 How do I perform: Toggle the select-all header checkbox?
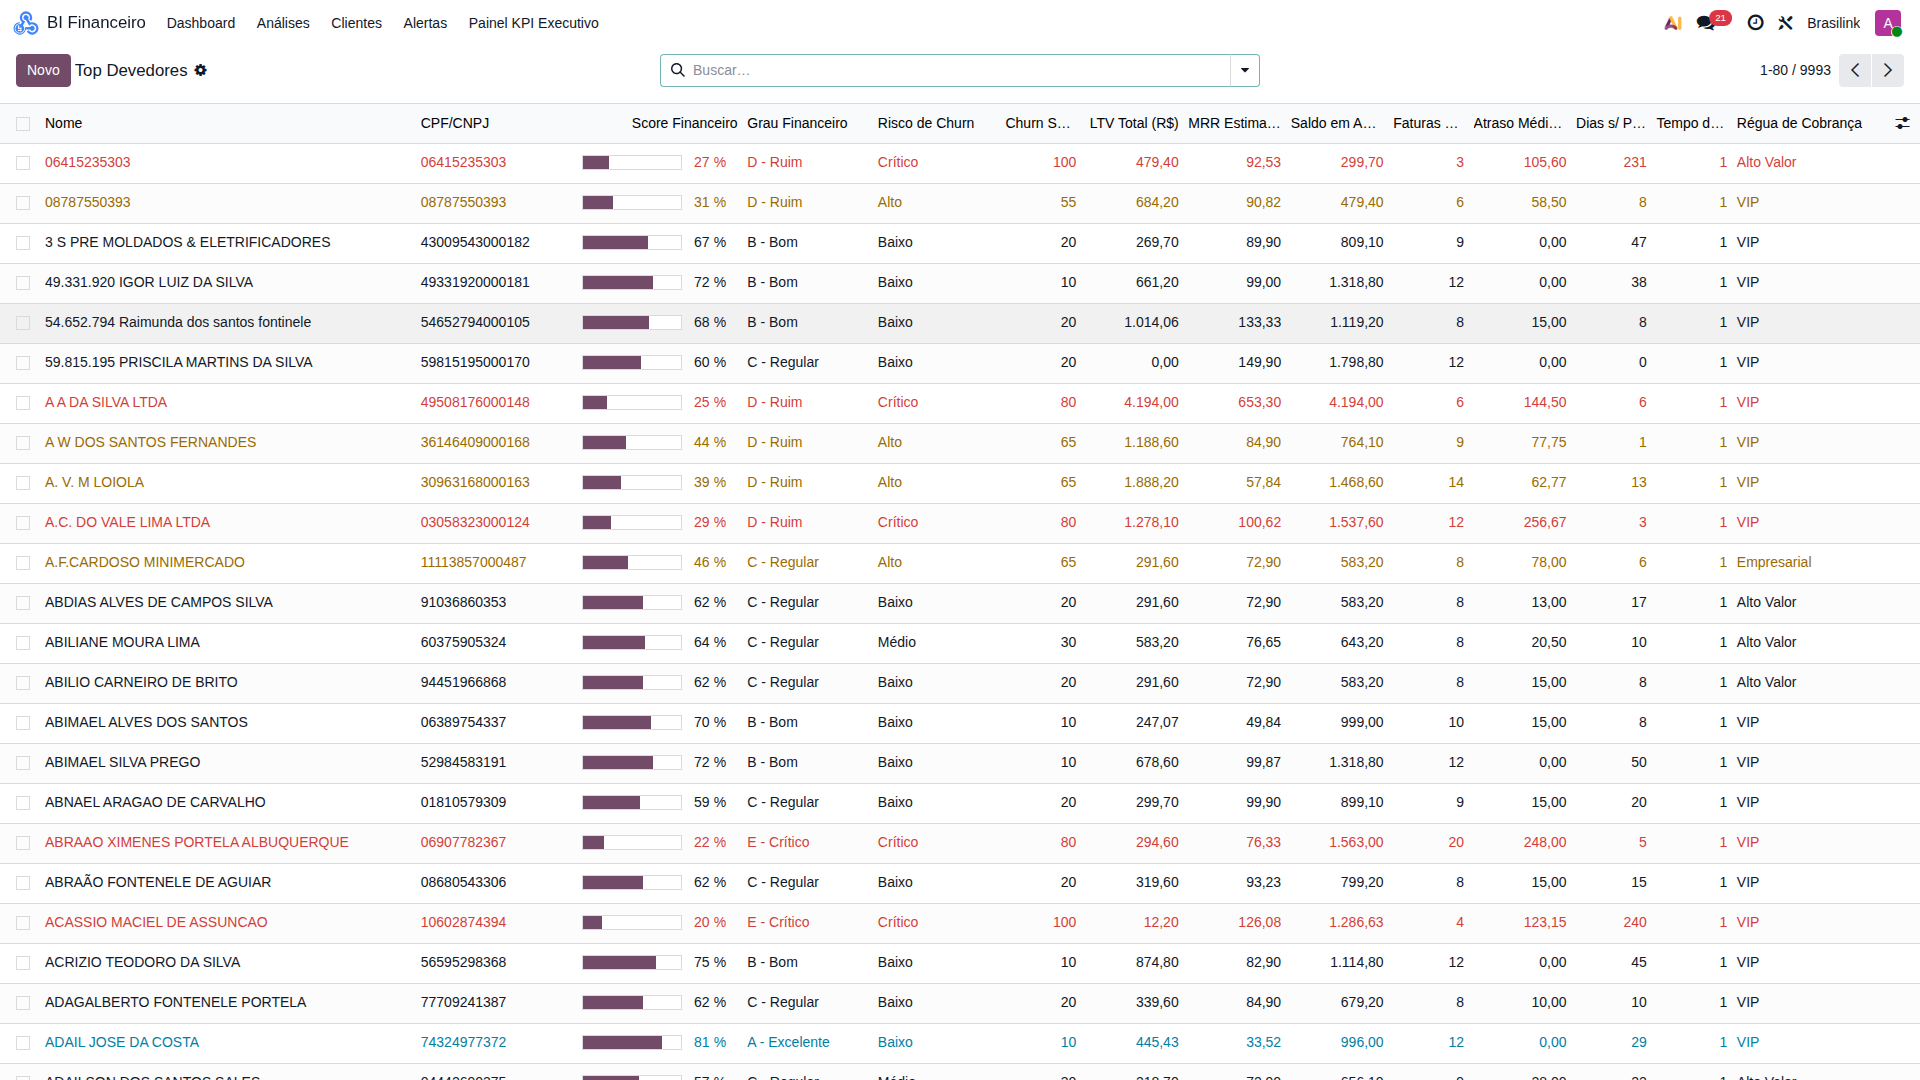(x=23, y=124)
